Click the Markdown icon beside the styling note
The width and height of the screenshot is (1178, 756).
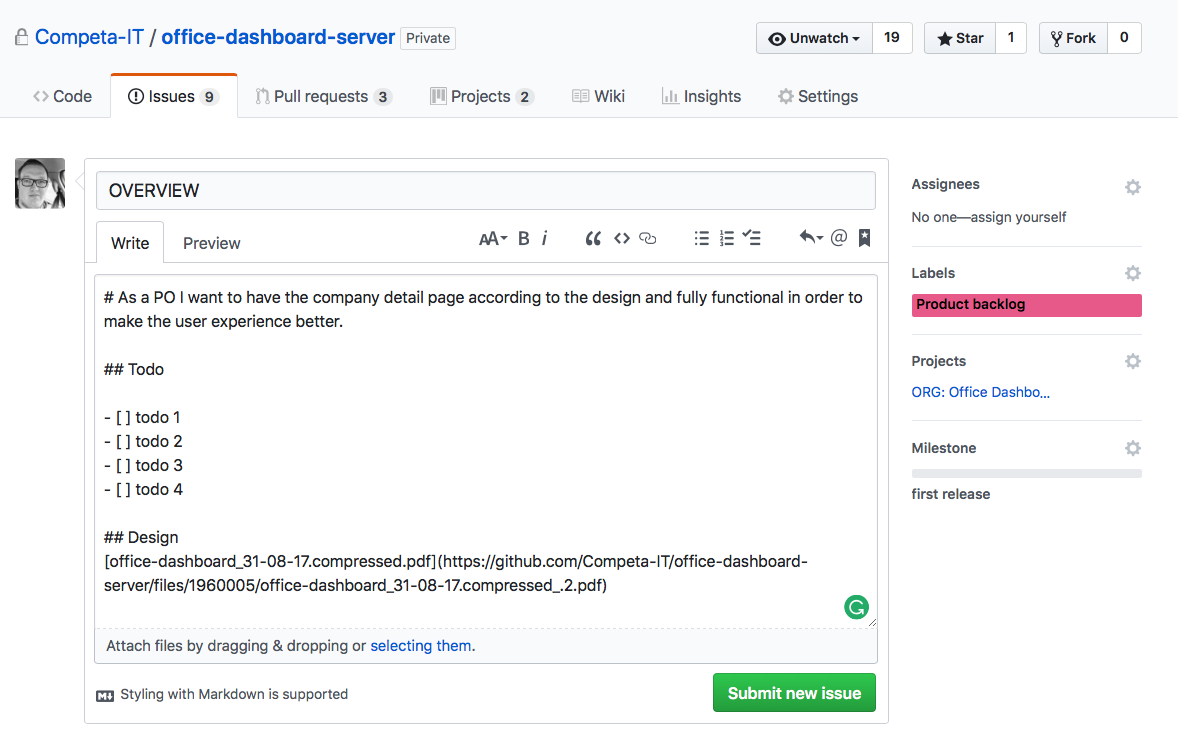(105, 695)
